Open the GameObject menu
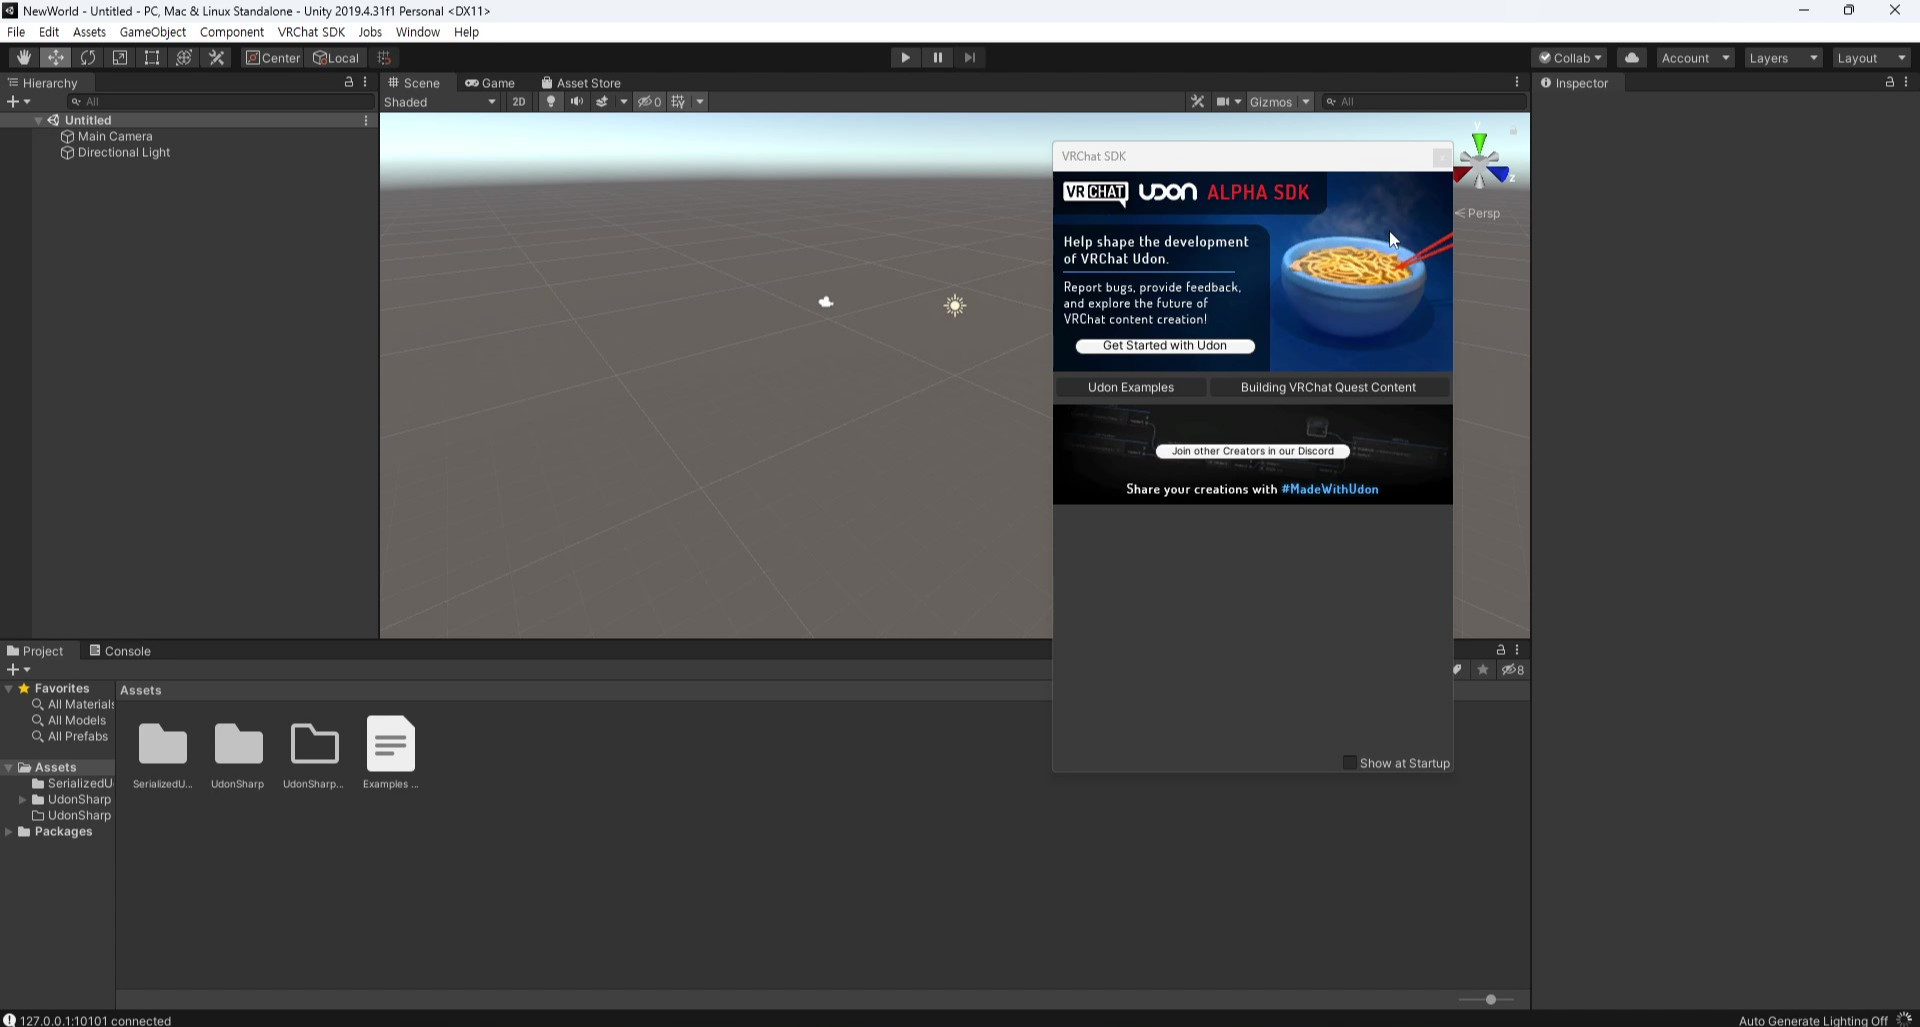Viewport: 1920px width, 1027px height. [153, 32]
